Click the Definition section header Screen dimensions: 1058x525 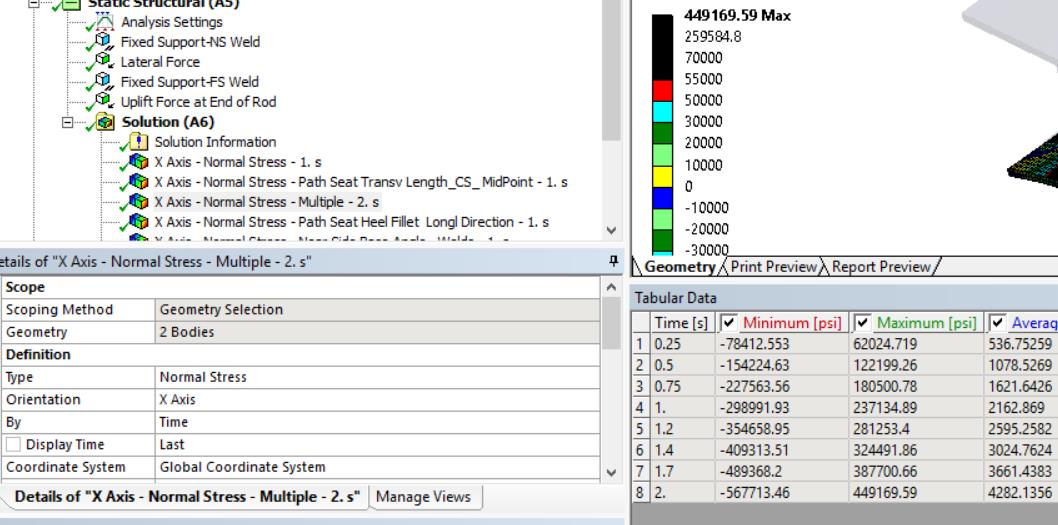[300, 354]
